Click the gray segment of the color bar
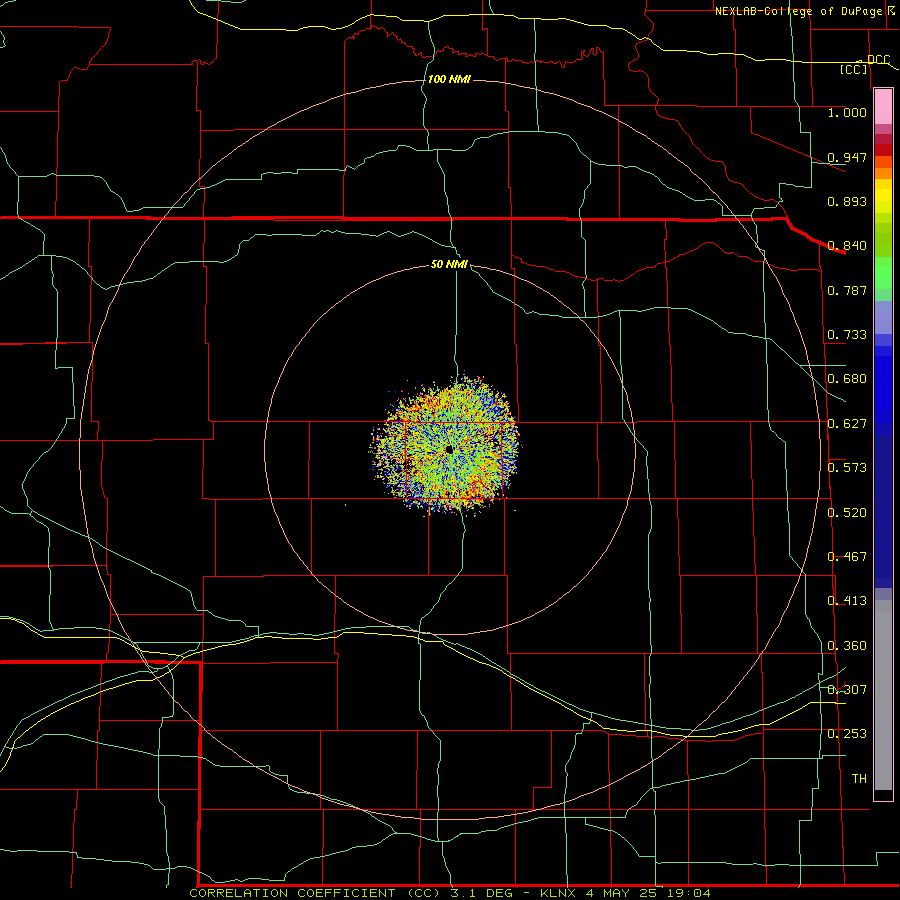This screenshot has width=900, height=900. pyautogui.click(x=883, y=695)
